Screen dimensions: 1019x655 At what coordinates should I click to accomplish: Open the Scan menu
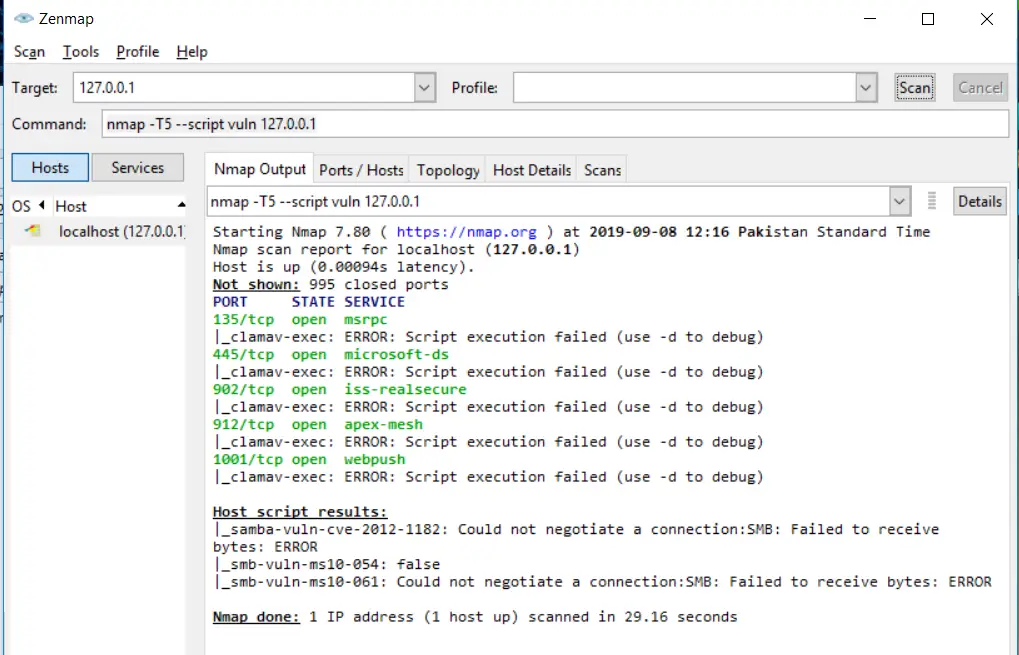[29, 51]
